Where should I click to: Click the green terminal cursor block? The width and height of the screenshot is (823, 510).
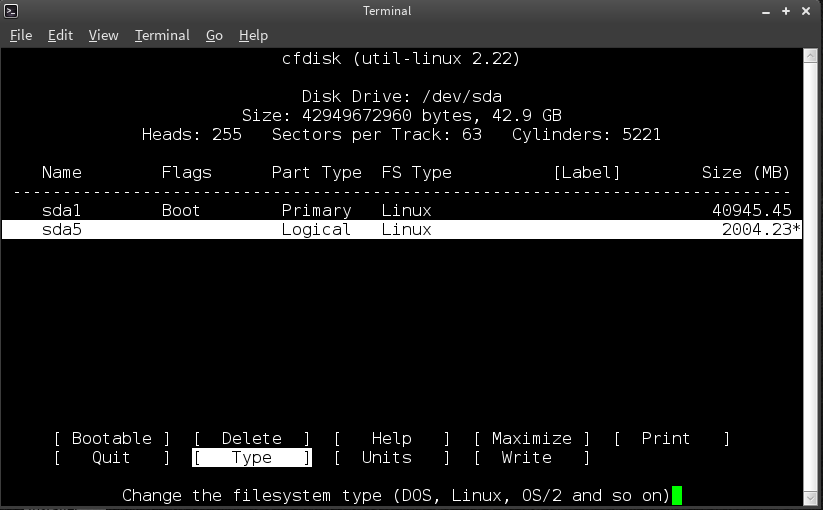(677, 495)
